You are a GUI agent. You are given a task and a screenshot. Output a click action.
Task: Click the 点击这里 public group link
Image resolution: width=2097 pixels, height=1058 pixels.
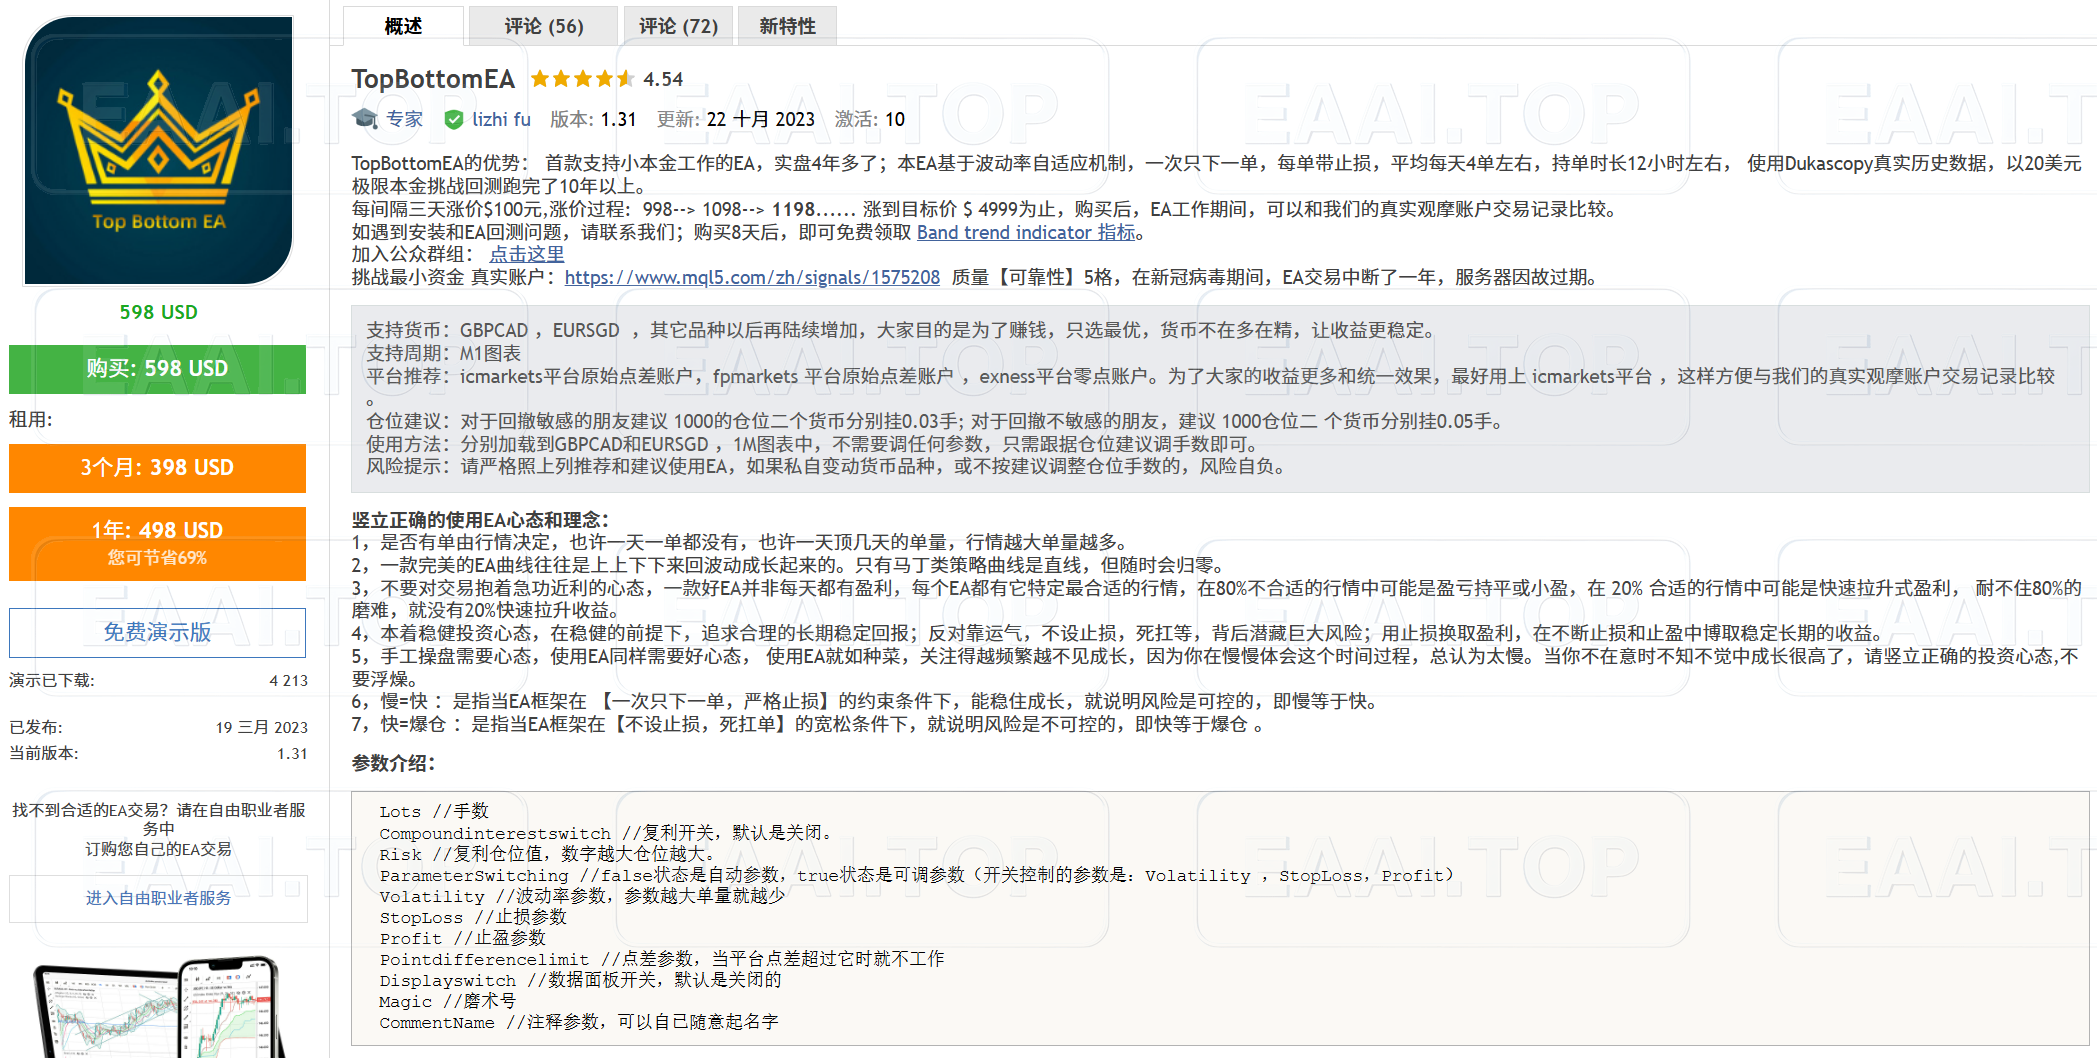pyautogui.click(x=526, y=254)
